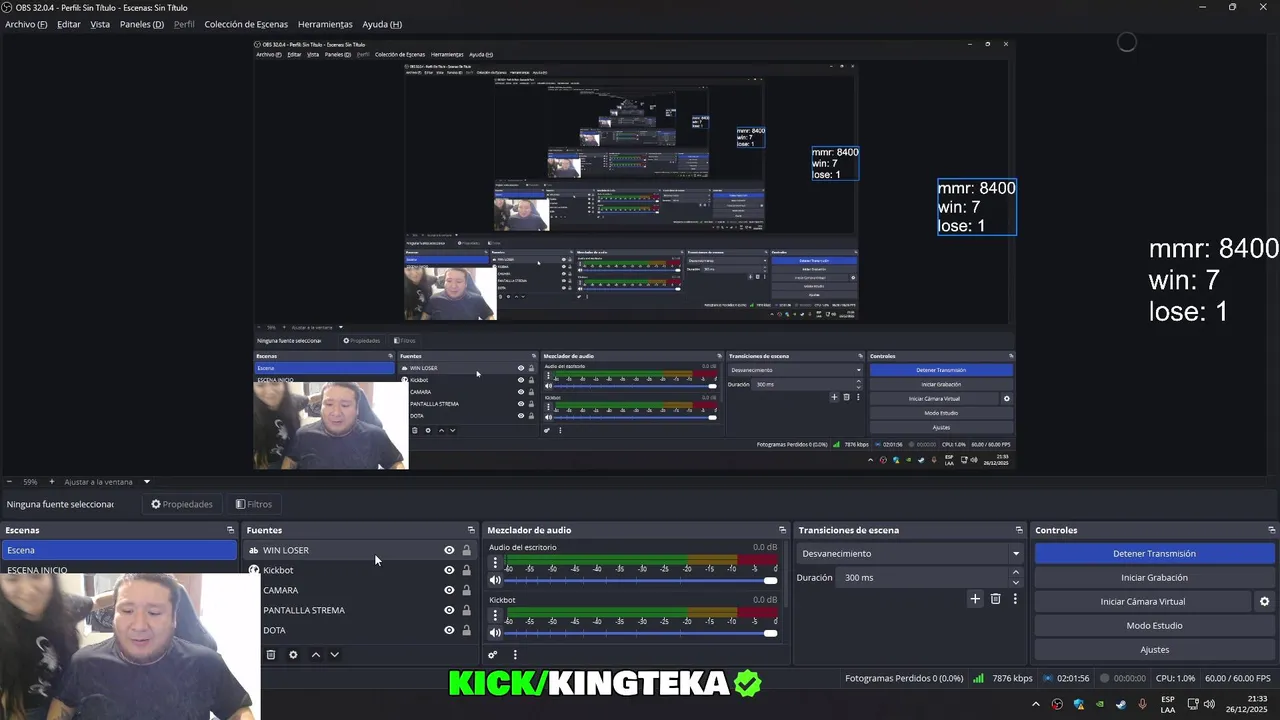
Task: Move source up with arrow
Action: coord(316,655)
